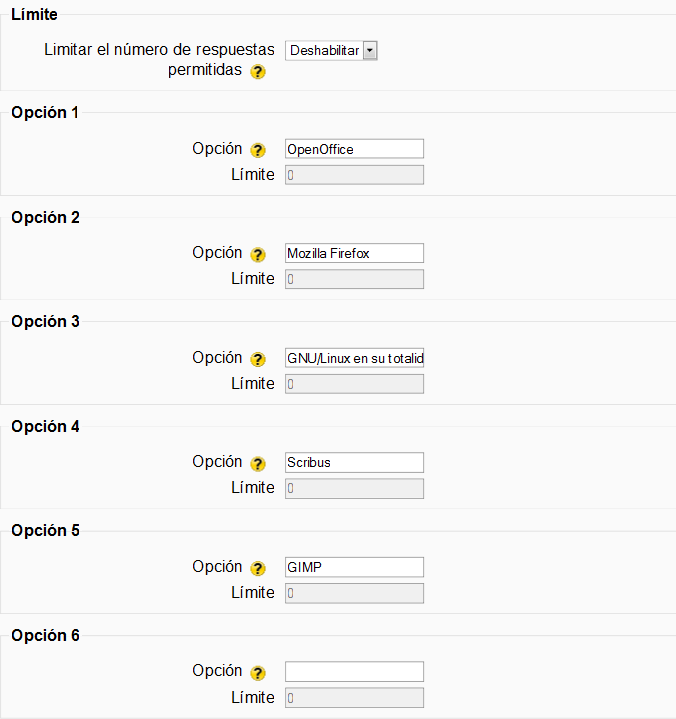
Task: Click the Límite field under GIMP
Action: [x=354, y=593]
